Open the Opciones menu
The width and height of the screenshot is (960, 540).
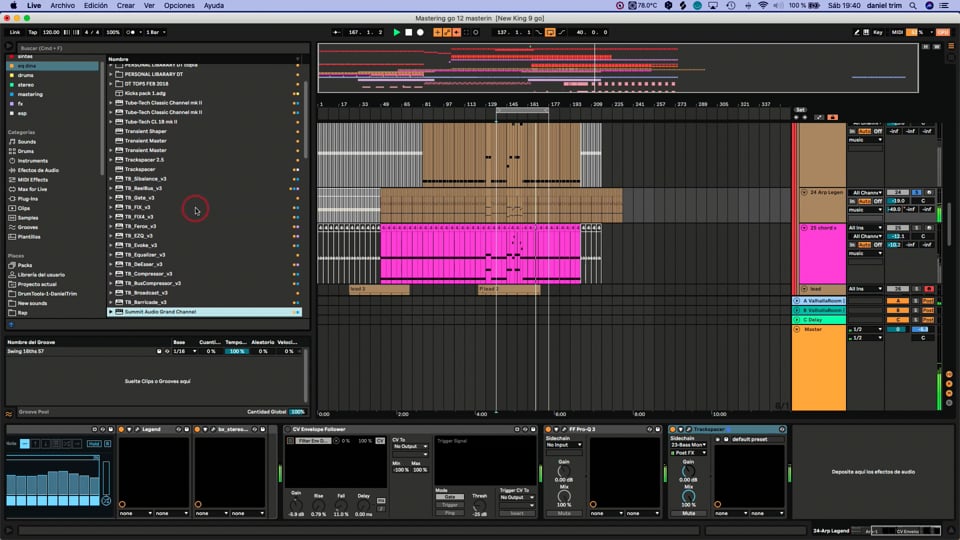179,6
